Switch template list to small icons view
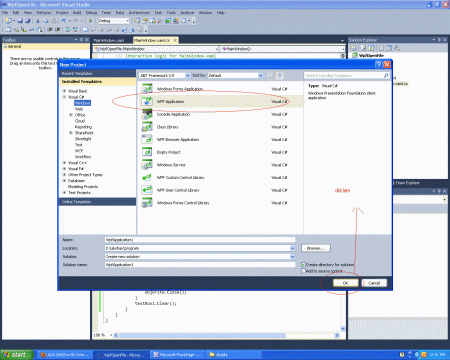Image resolution: width=450 pixels, height=360 pixels. (270, 76)
